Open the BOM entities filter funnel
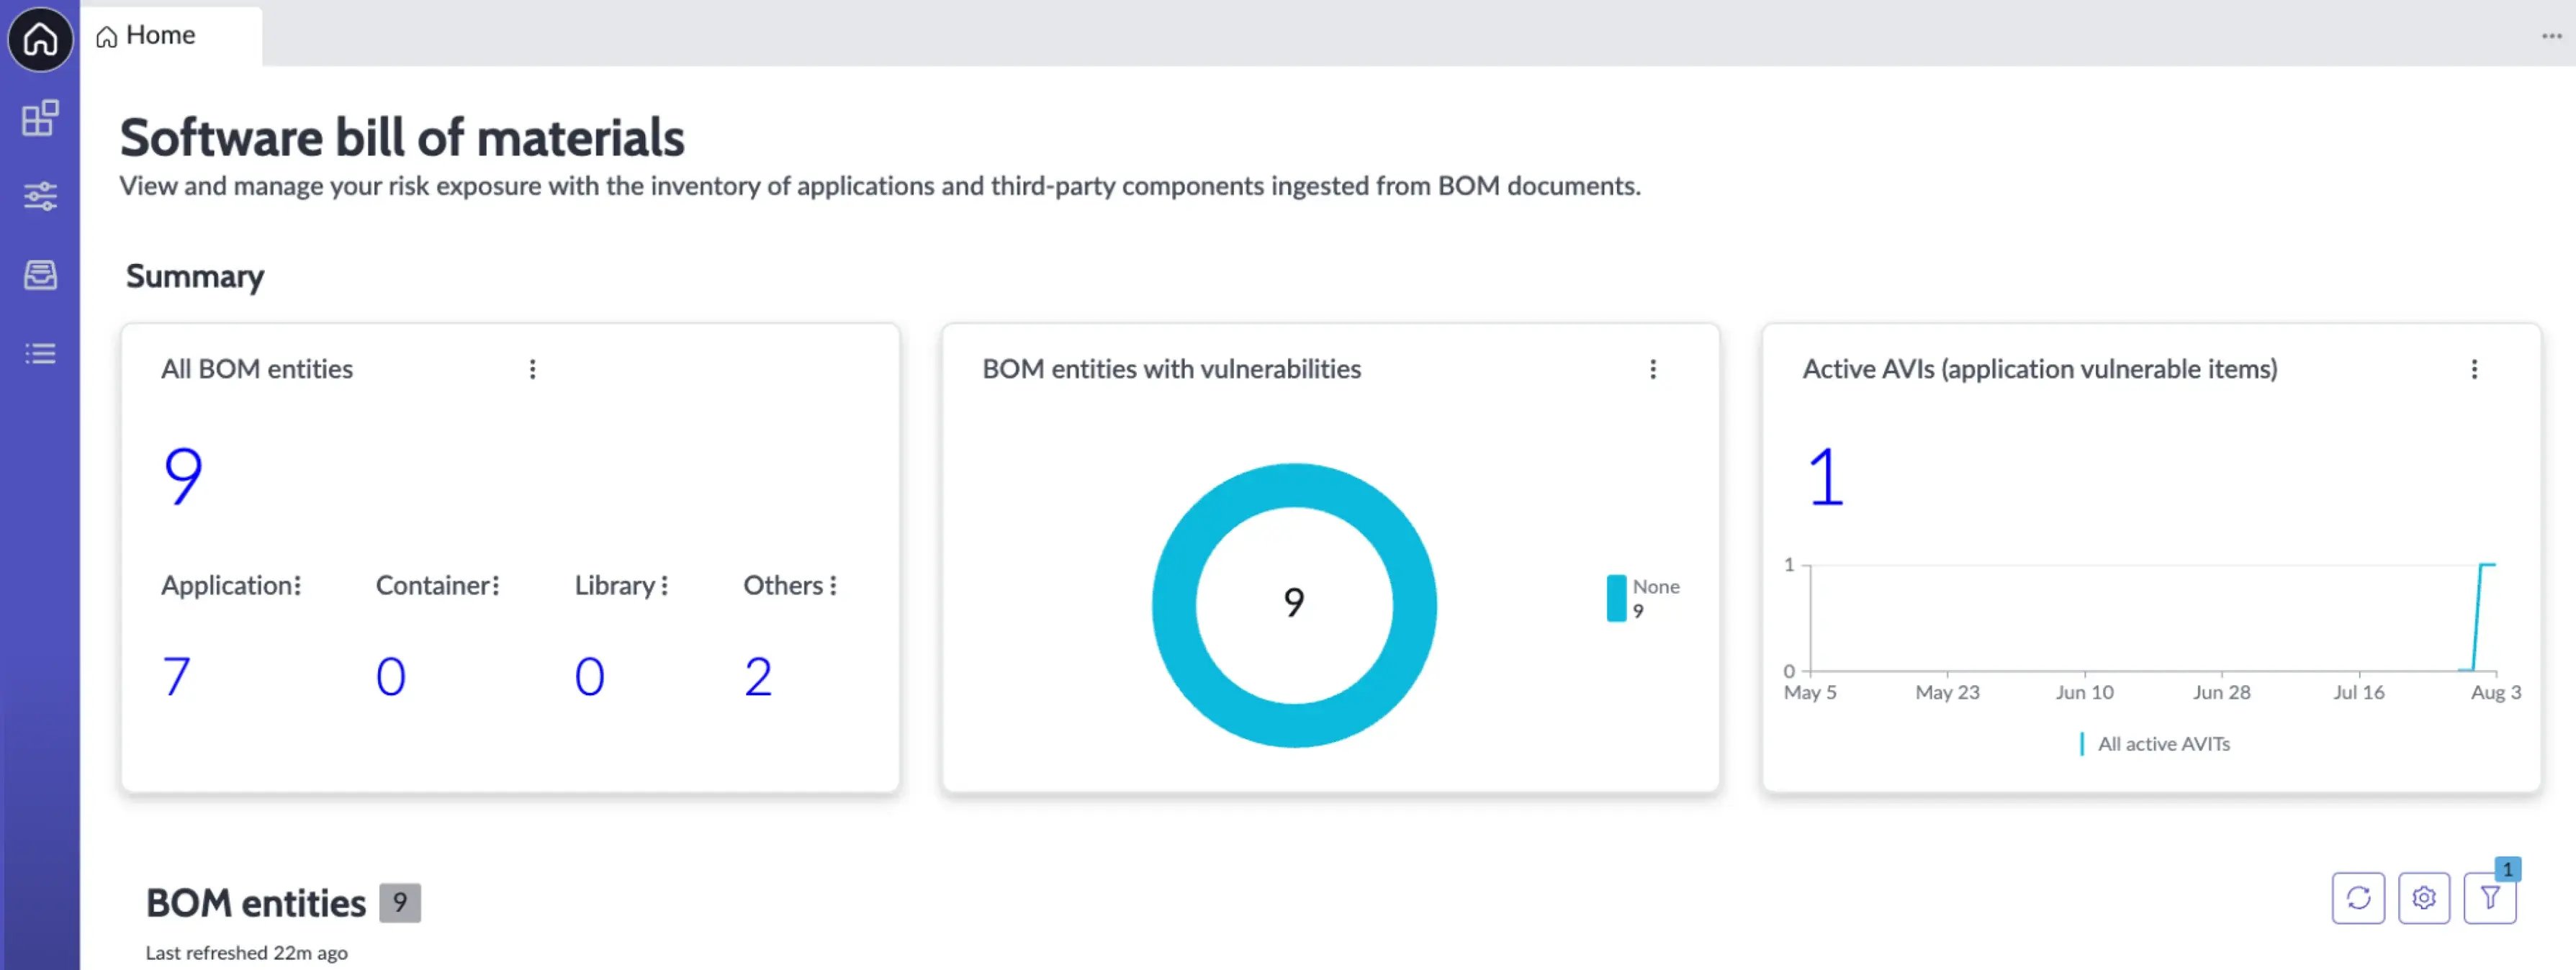 [x=2490, y=898]
